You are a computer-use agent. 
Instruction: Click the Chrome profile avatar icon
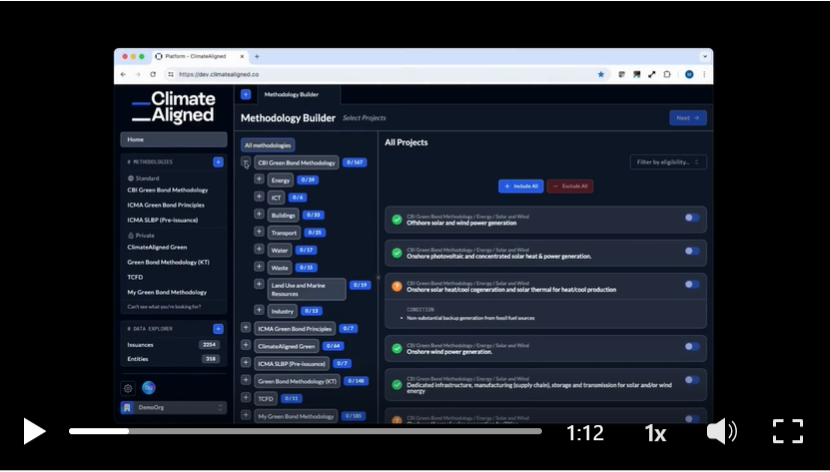pos(689,75)
